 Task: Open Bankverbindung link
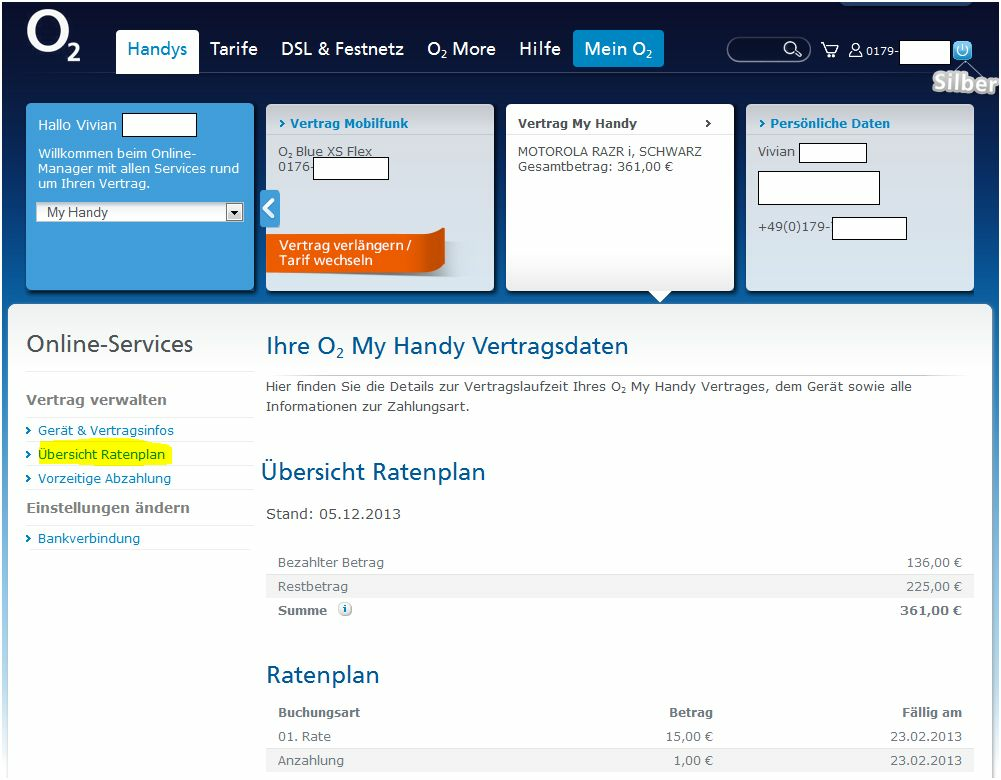click(89, 538)
